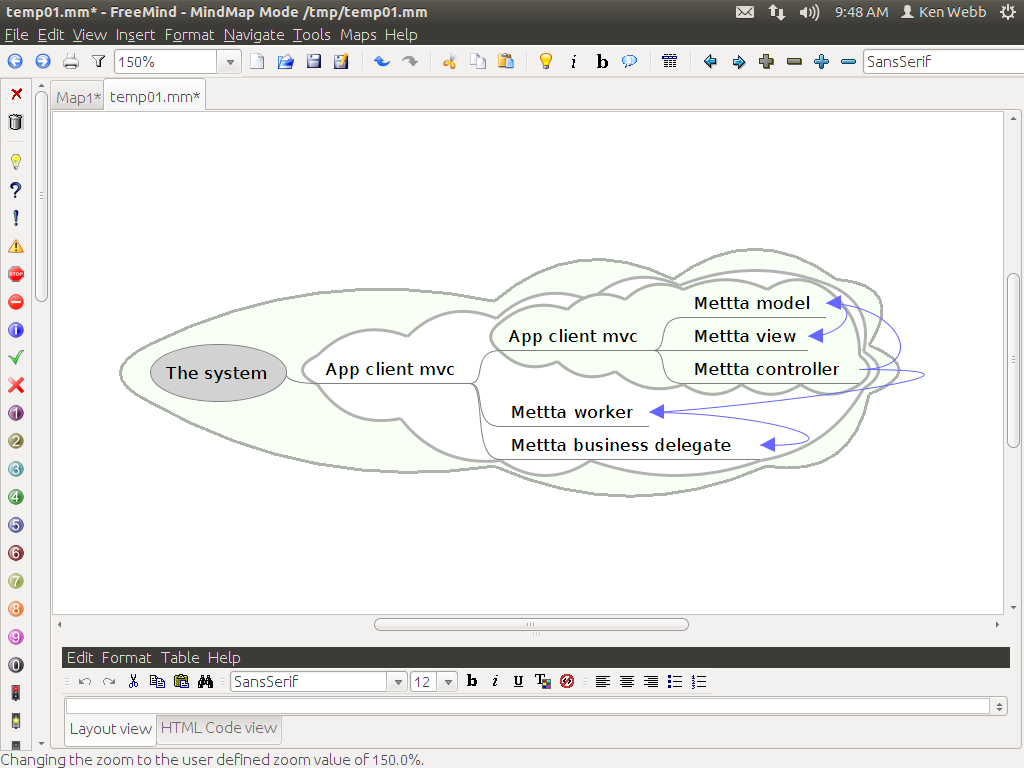Click the text color icon in note editor
Image resolution: width=1024 pixels, height=768 pixels.
pos(542,682)
